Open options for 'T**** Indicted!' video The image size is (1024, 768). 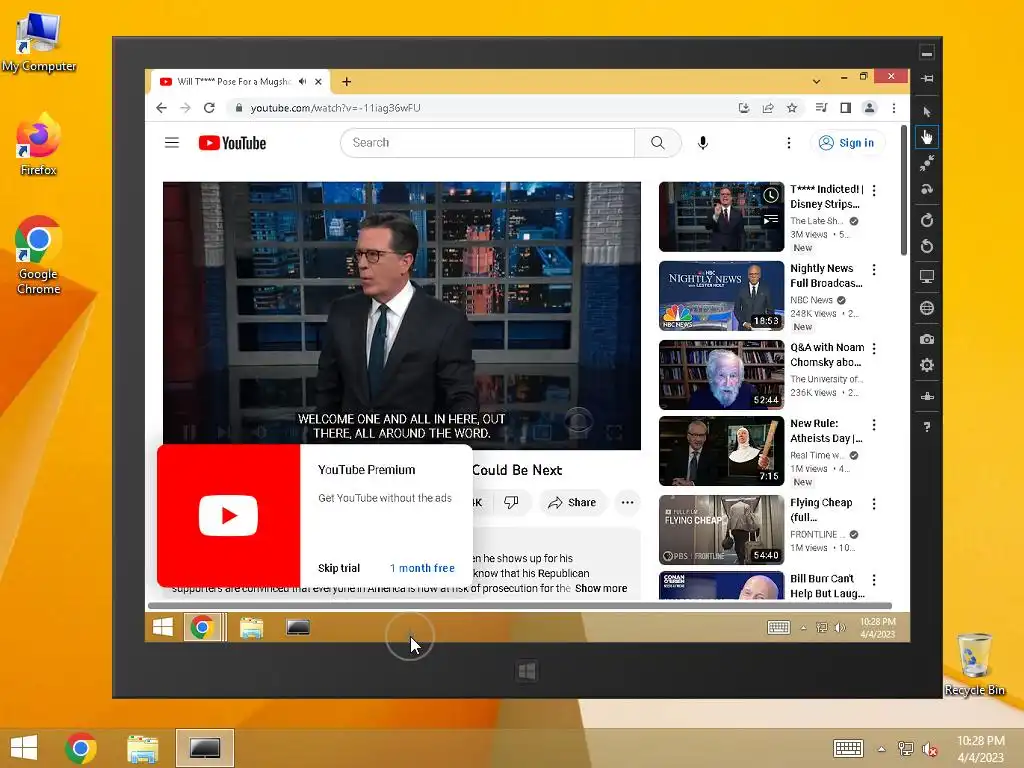pyautogui.click(x=874, y=190)
